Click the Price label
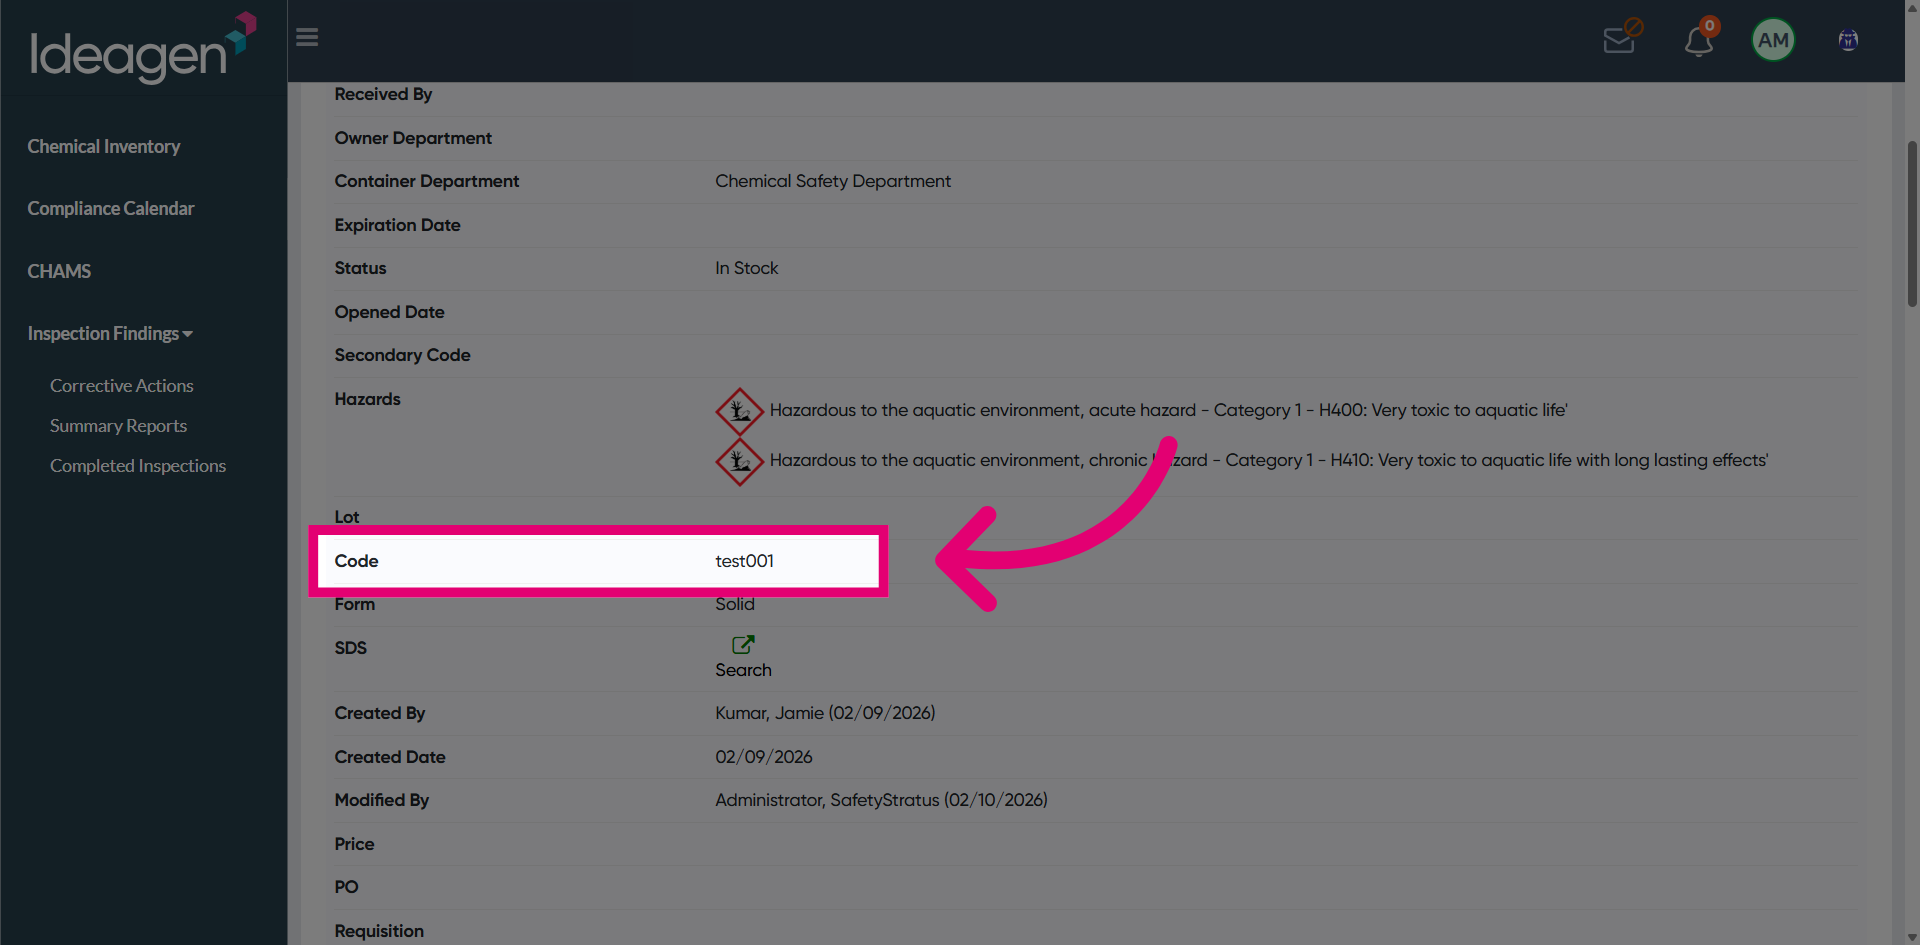The height and width of the screenshot is (945, 1920). (x=354, y=844)
